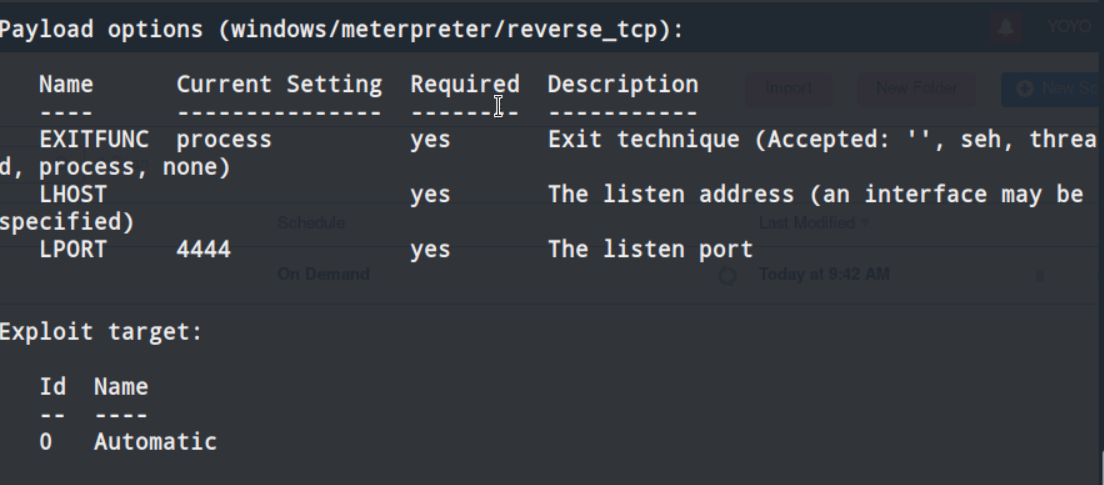Image resolution: width=1104 pixels, height=485 pixels.
Task: Click the Payload options heading line
Action: click(342, 30)
